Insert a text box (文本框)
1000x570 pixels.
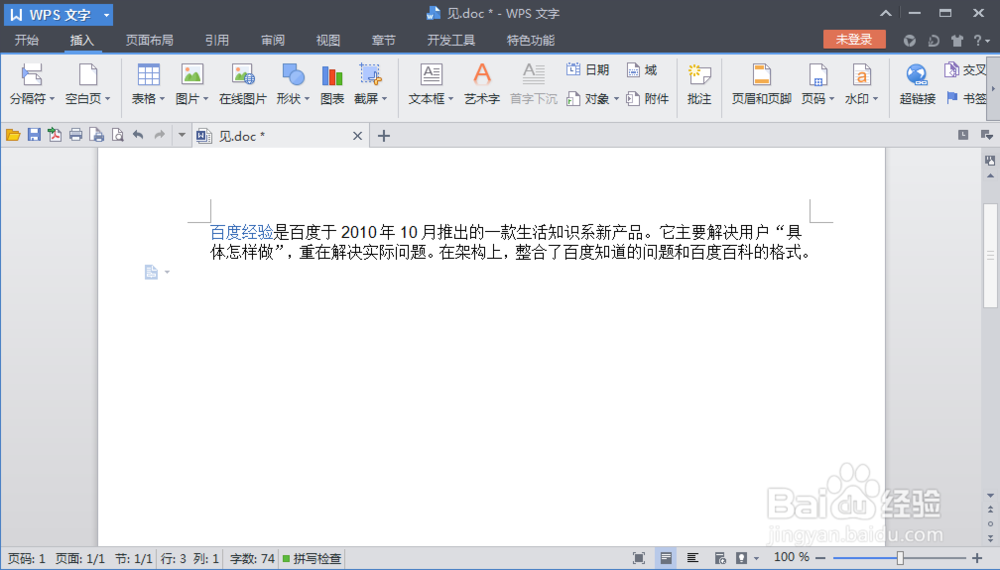pos(431,84)
